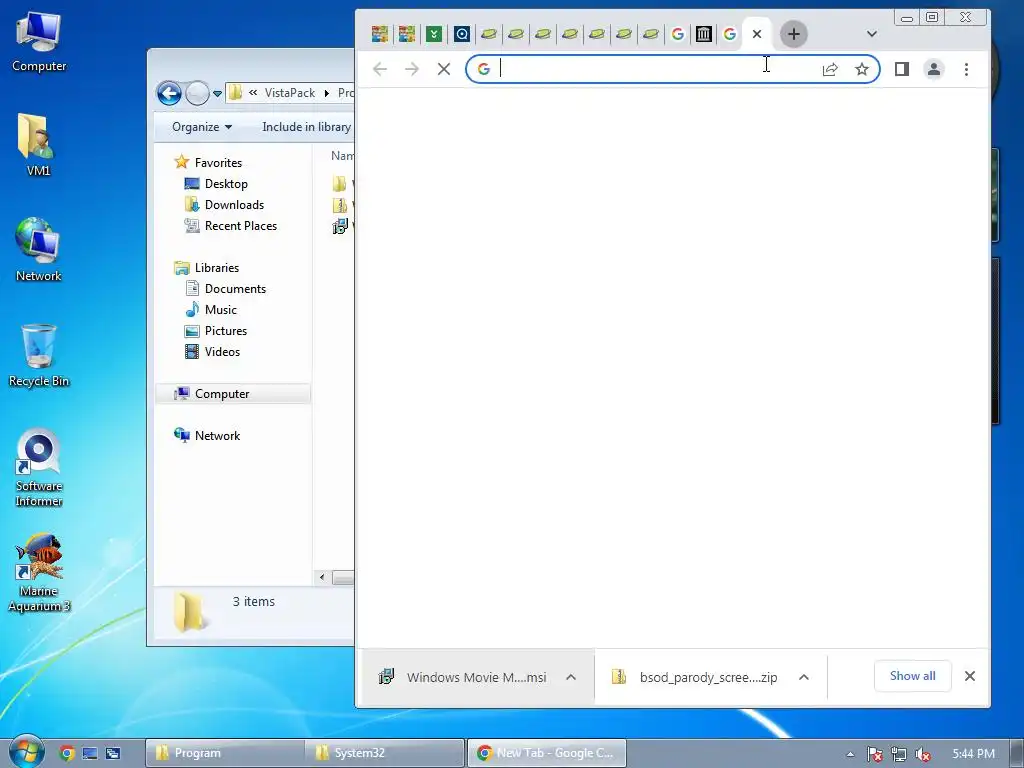The height and width of the screenshot is (768, 1024).
Task: Launch the pinned Chrome icon on the taskbar
Action: 67,753
